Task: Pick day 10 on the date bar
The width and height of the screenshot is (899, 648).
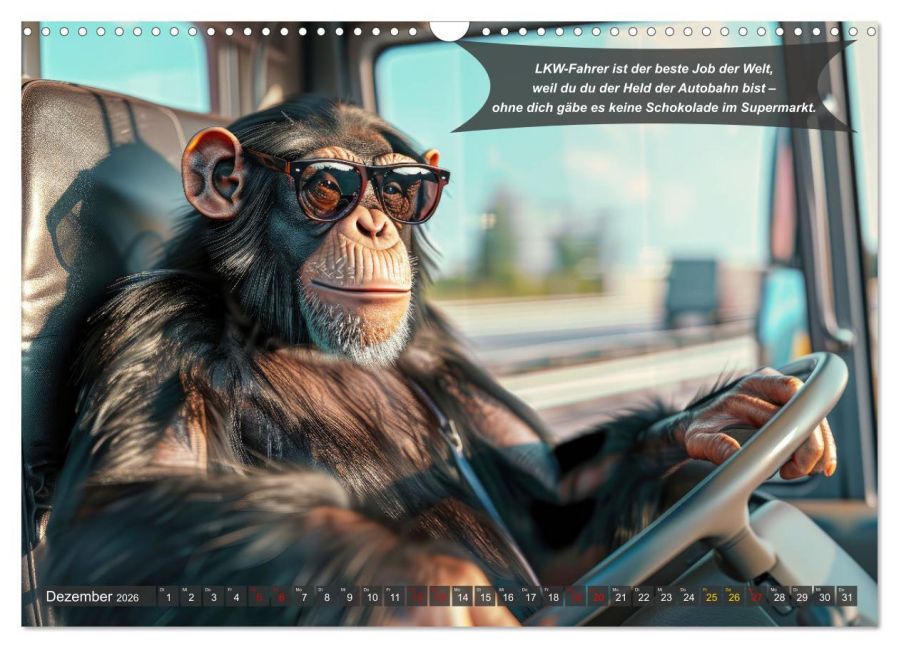Action: tap(372, 596)
